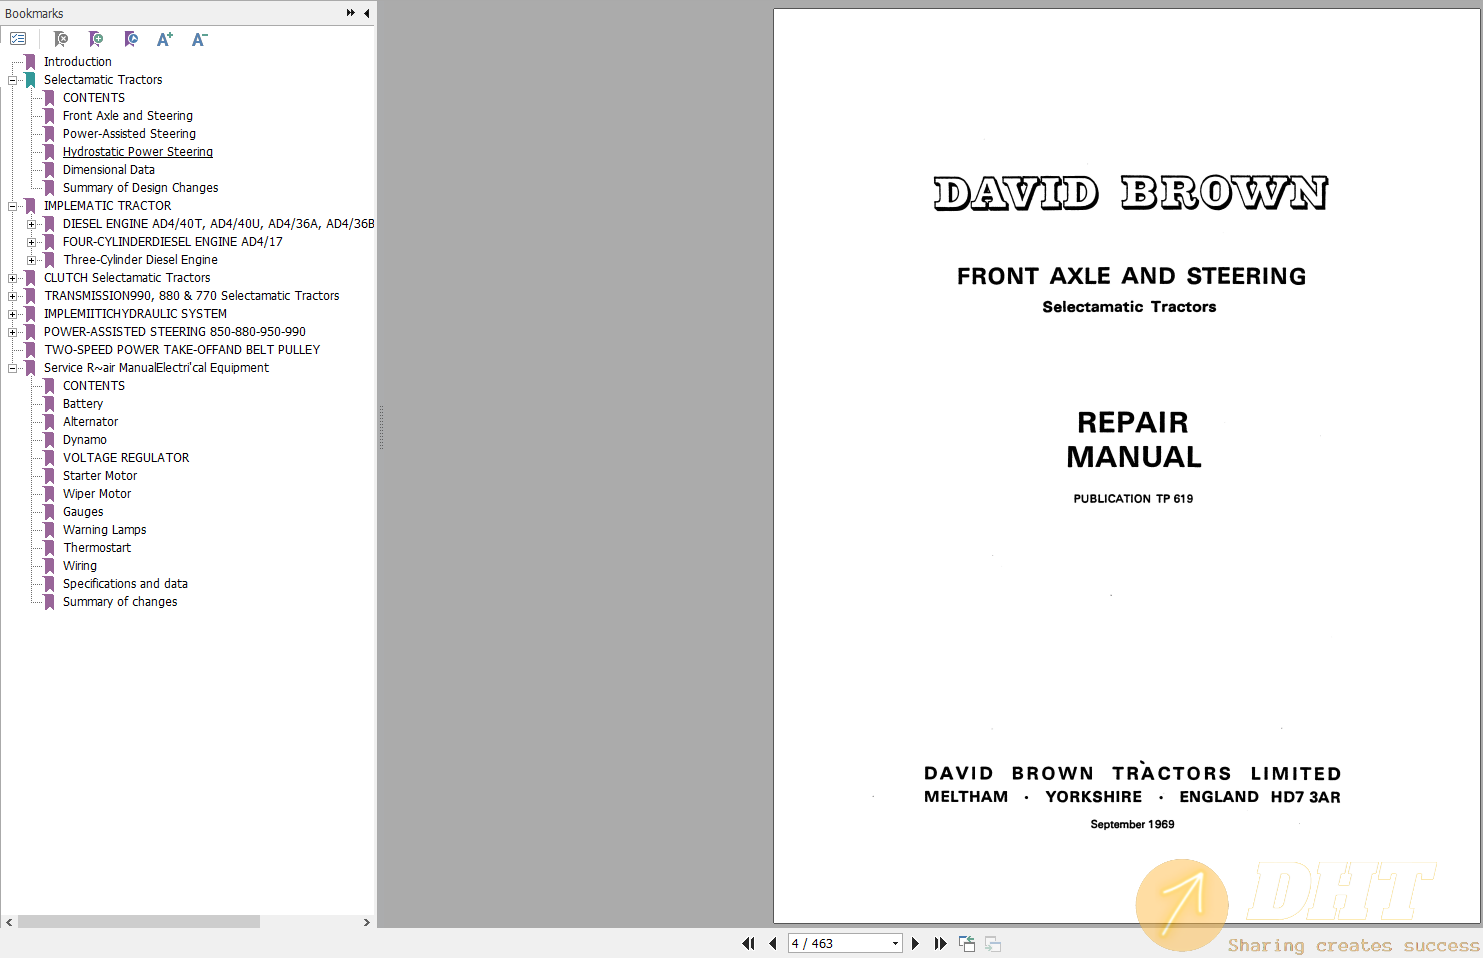Open the page number dropdown
1483x958 pixels.
(x=894, y=943)
